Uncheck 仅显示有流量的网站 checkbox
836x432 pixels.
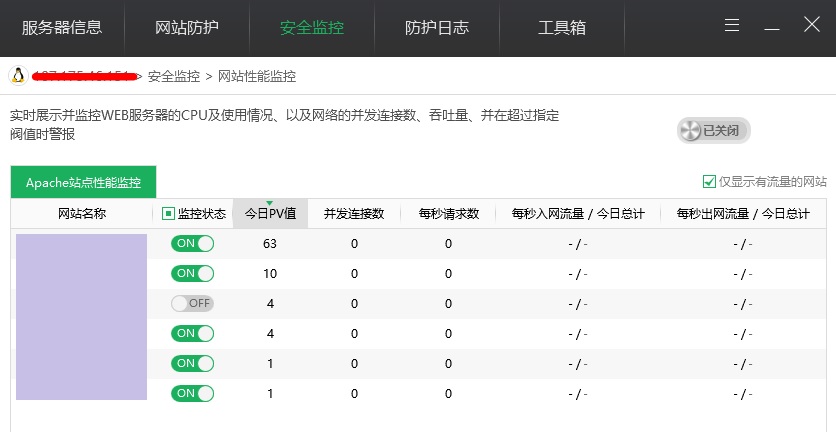[710, 181]
